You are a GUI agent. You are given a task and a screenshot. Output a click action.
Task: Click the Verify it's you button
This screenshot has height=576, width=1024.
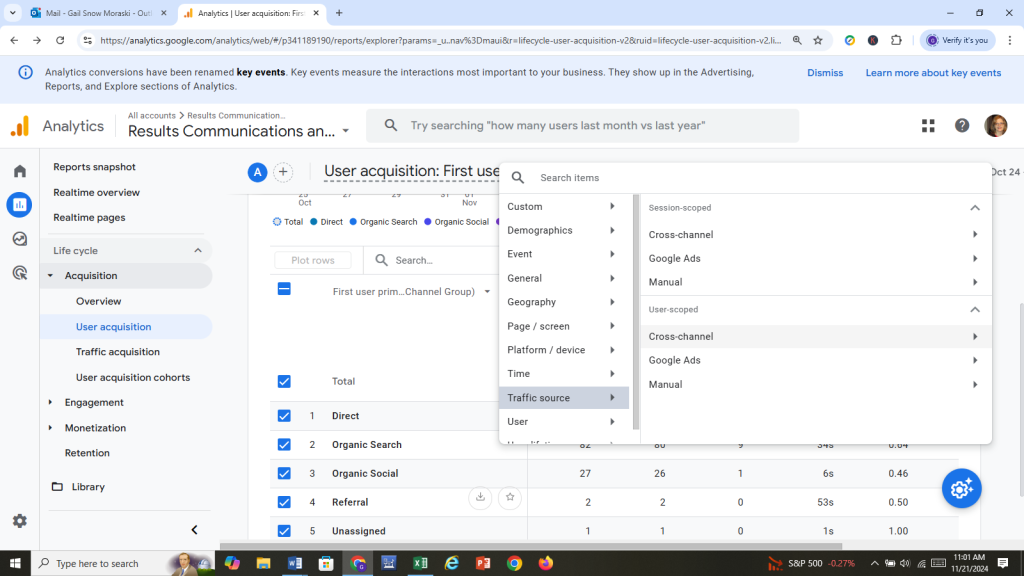(x=957, y=40)
